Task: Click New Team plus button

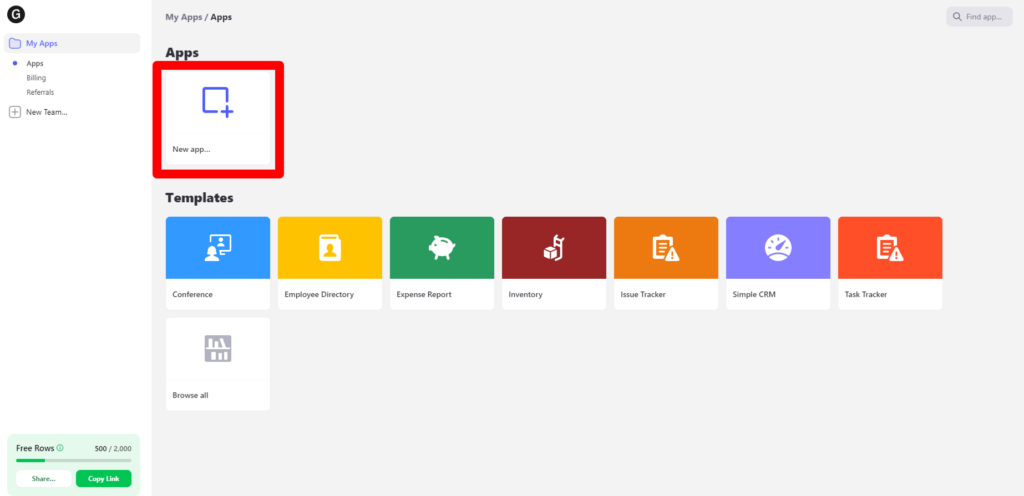Action: point(15,112)
